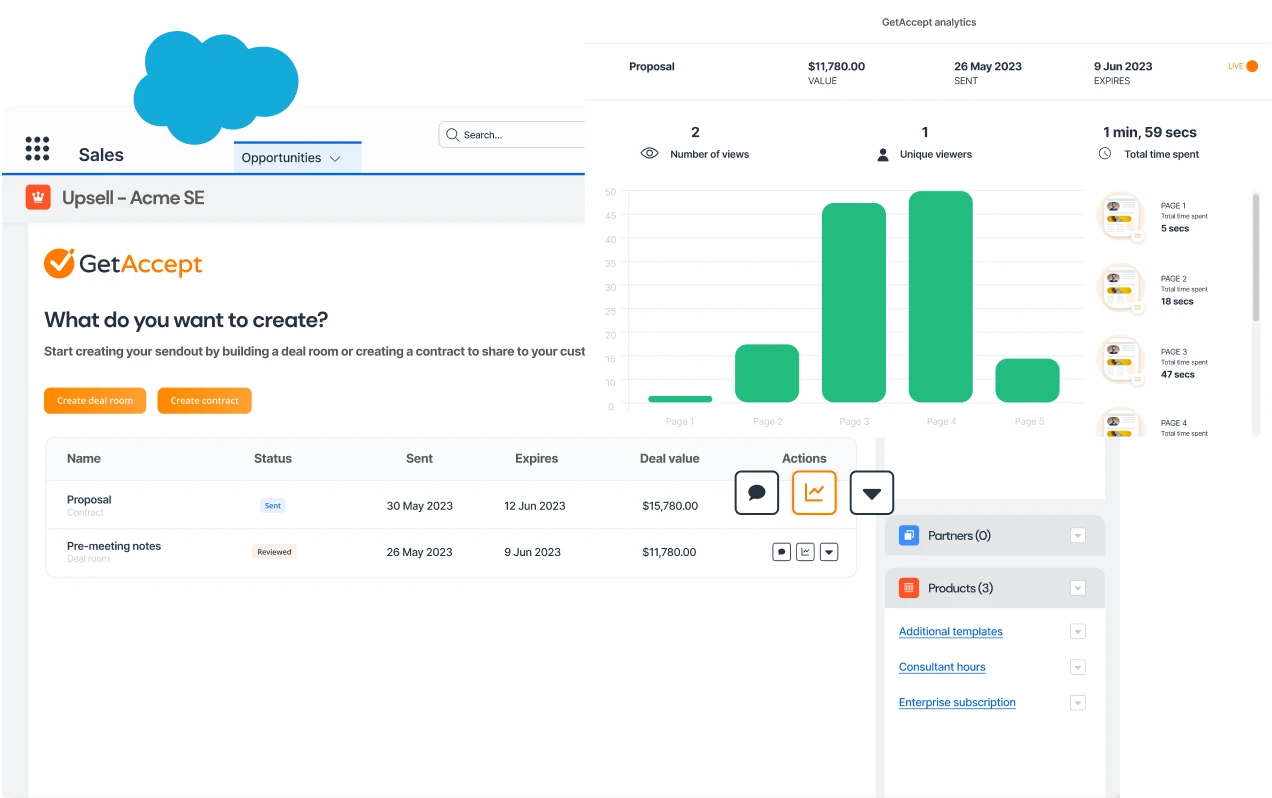The height and width of the screenshot is (798, 1272).
Task: Click the 1 min, 59 secs total time
Action: click(x=1150, y=132)
